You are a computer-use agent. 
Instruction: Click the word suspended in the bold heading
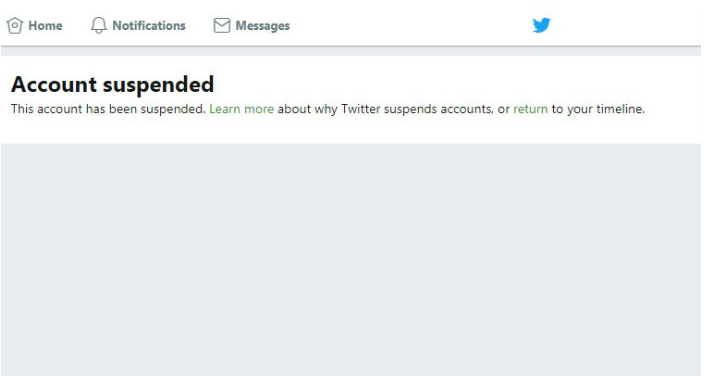[158, 86]
